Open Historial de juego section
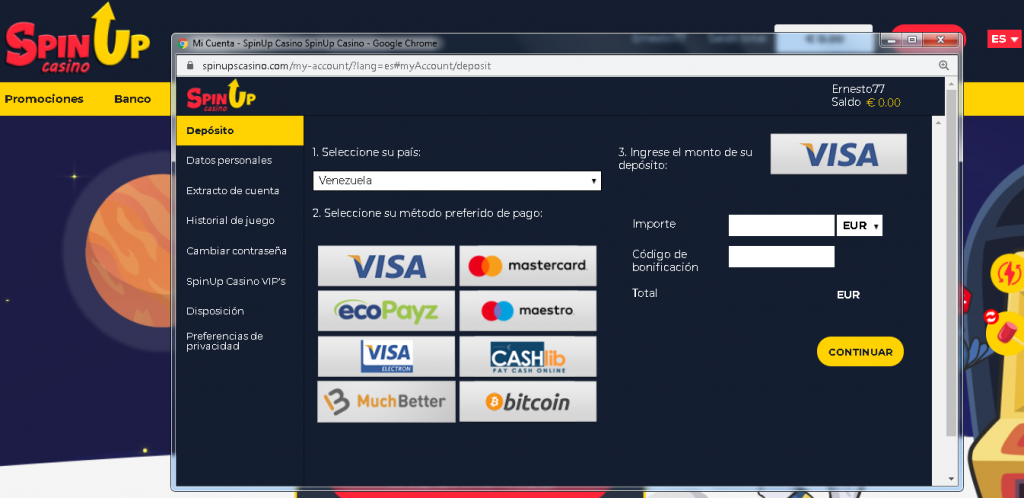The width and height of the screenshot is (1024, 498). pos(230,221)
